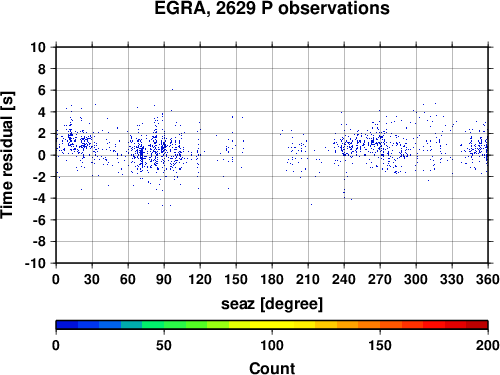
Task: Click the y-axis tick label -10
Action: (x=35, y=263)
